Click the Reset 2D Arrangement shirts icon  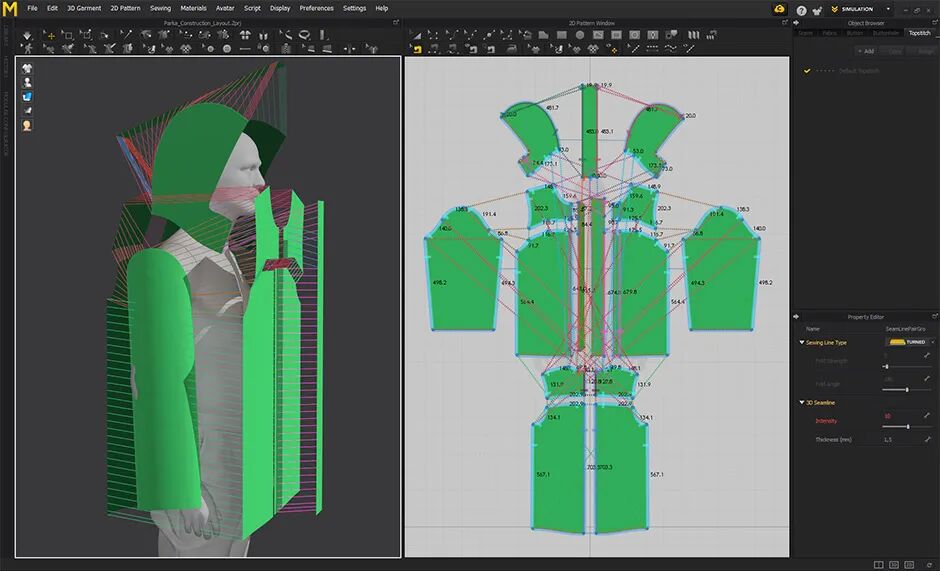(245, 35)
